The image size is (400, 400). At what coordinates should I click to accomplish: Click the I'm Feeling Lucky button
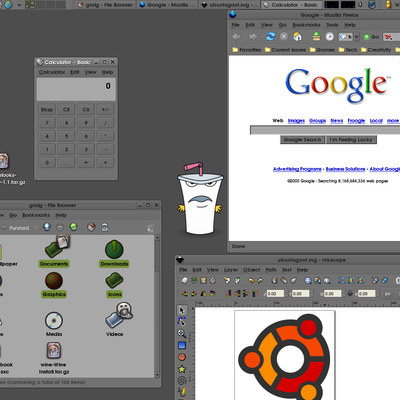[351, 140]
